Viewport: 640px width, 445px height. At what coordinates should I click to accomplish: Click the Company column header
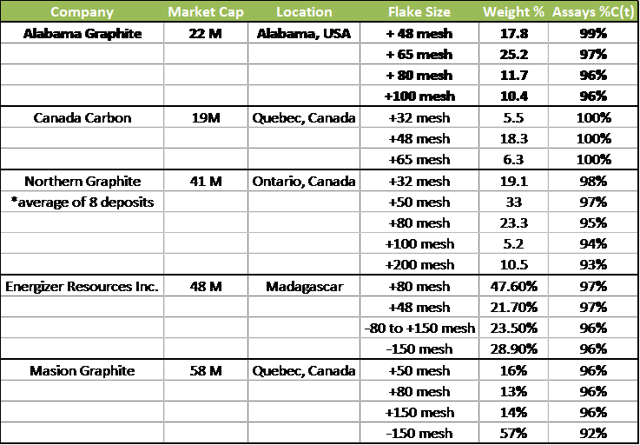tap(82, 13)
